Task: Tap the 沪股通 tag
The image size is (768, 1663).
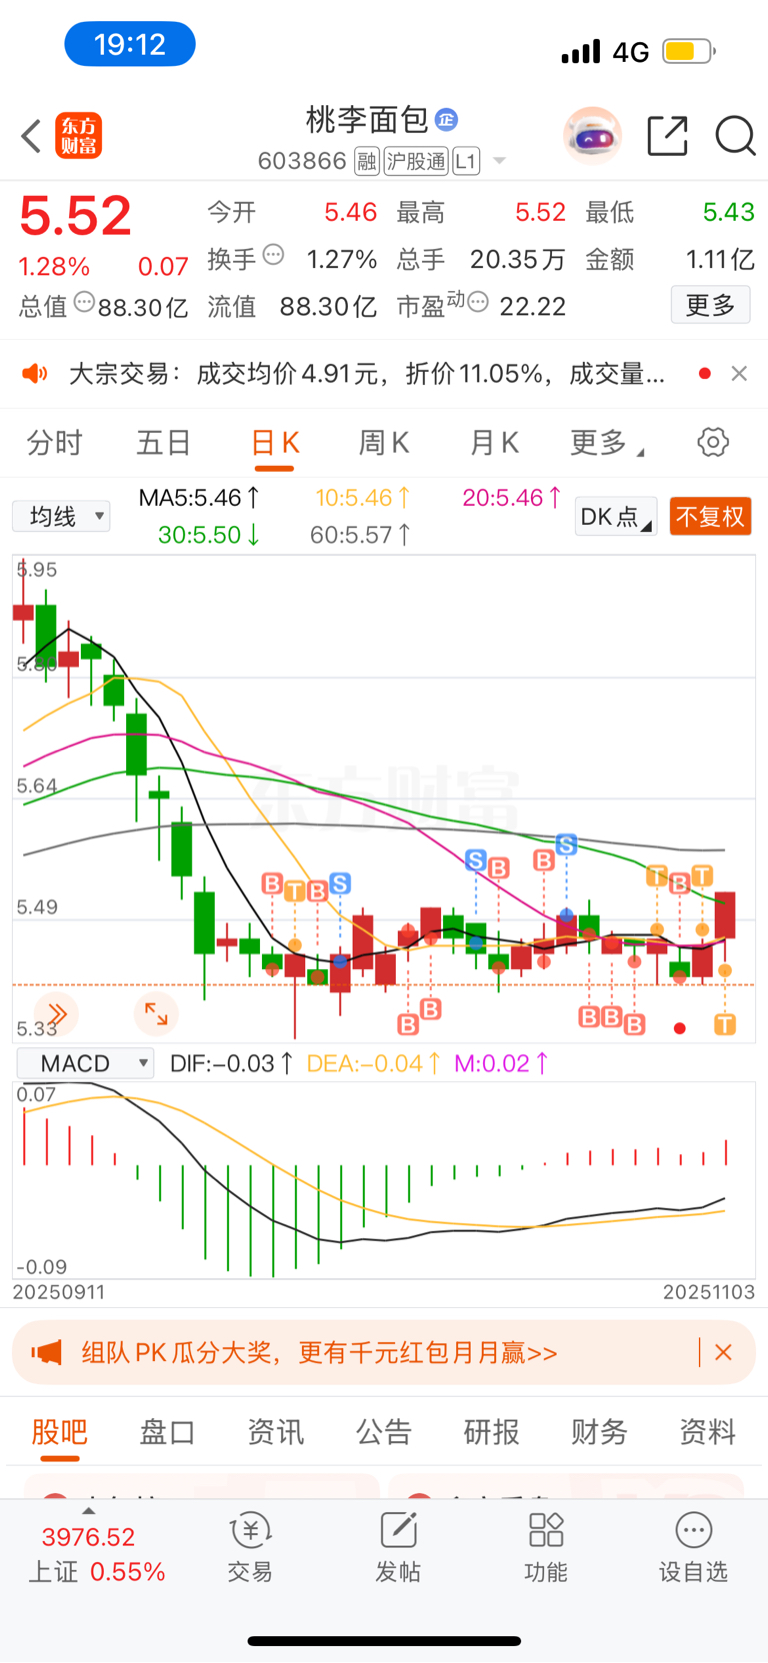Action: click(416, 161)
